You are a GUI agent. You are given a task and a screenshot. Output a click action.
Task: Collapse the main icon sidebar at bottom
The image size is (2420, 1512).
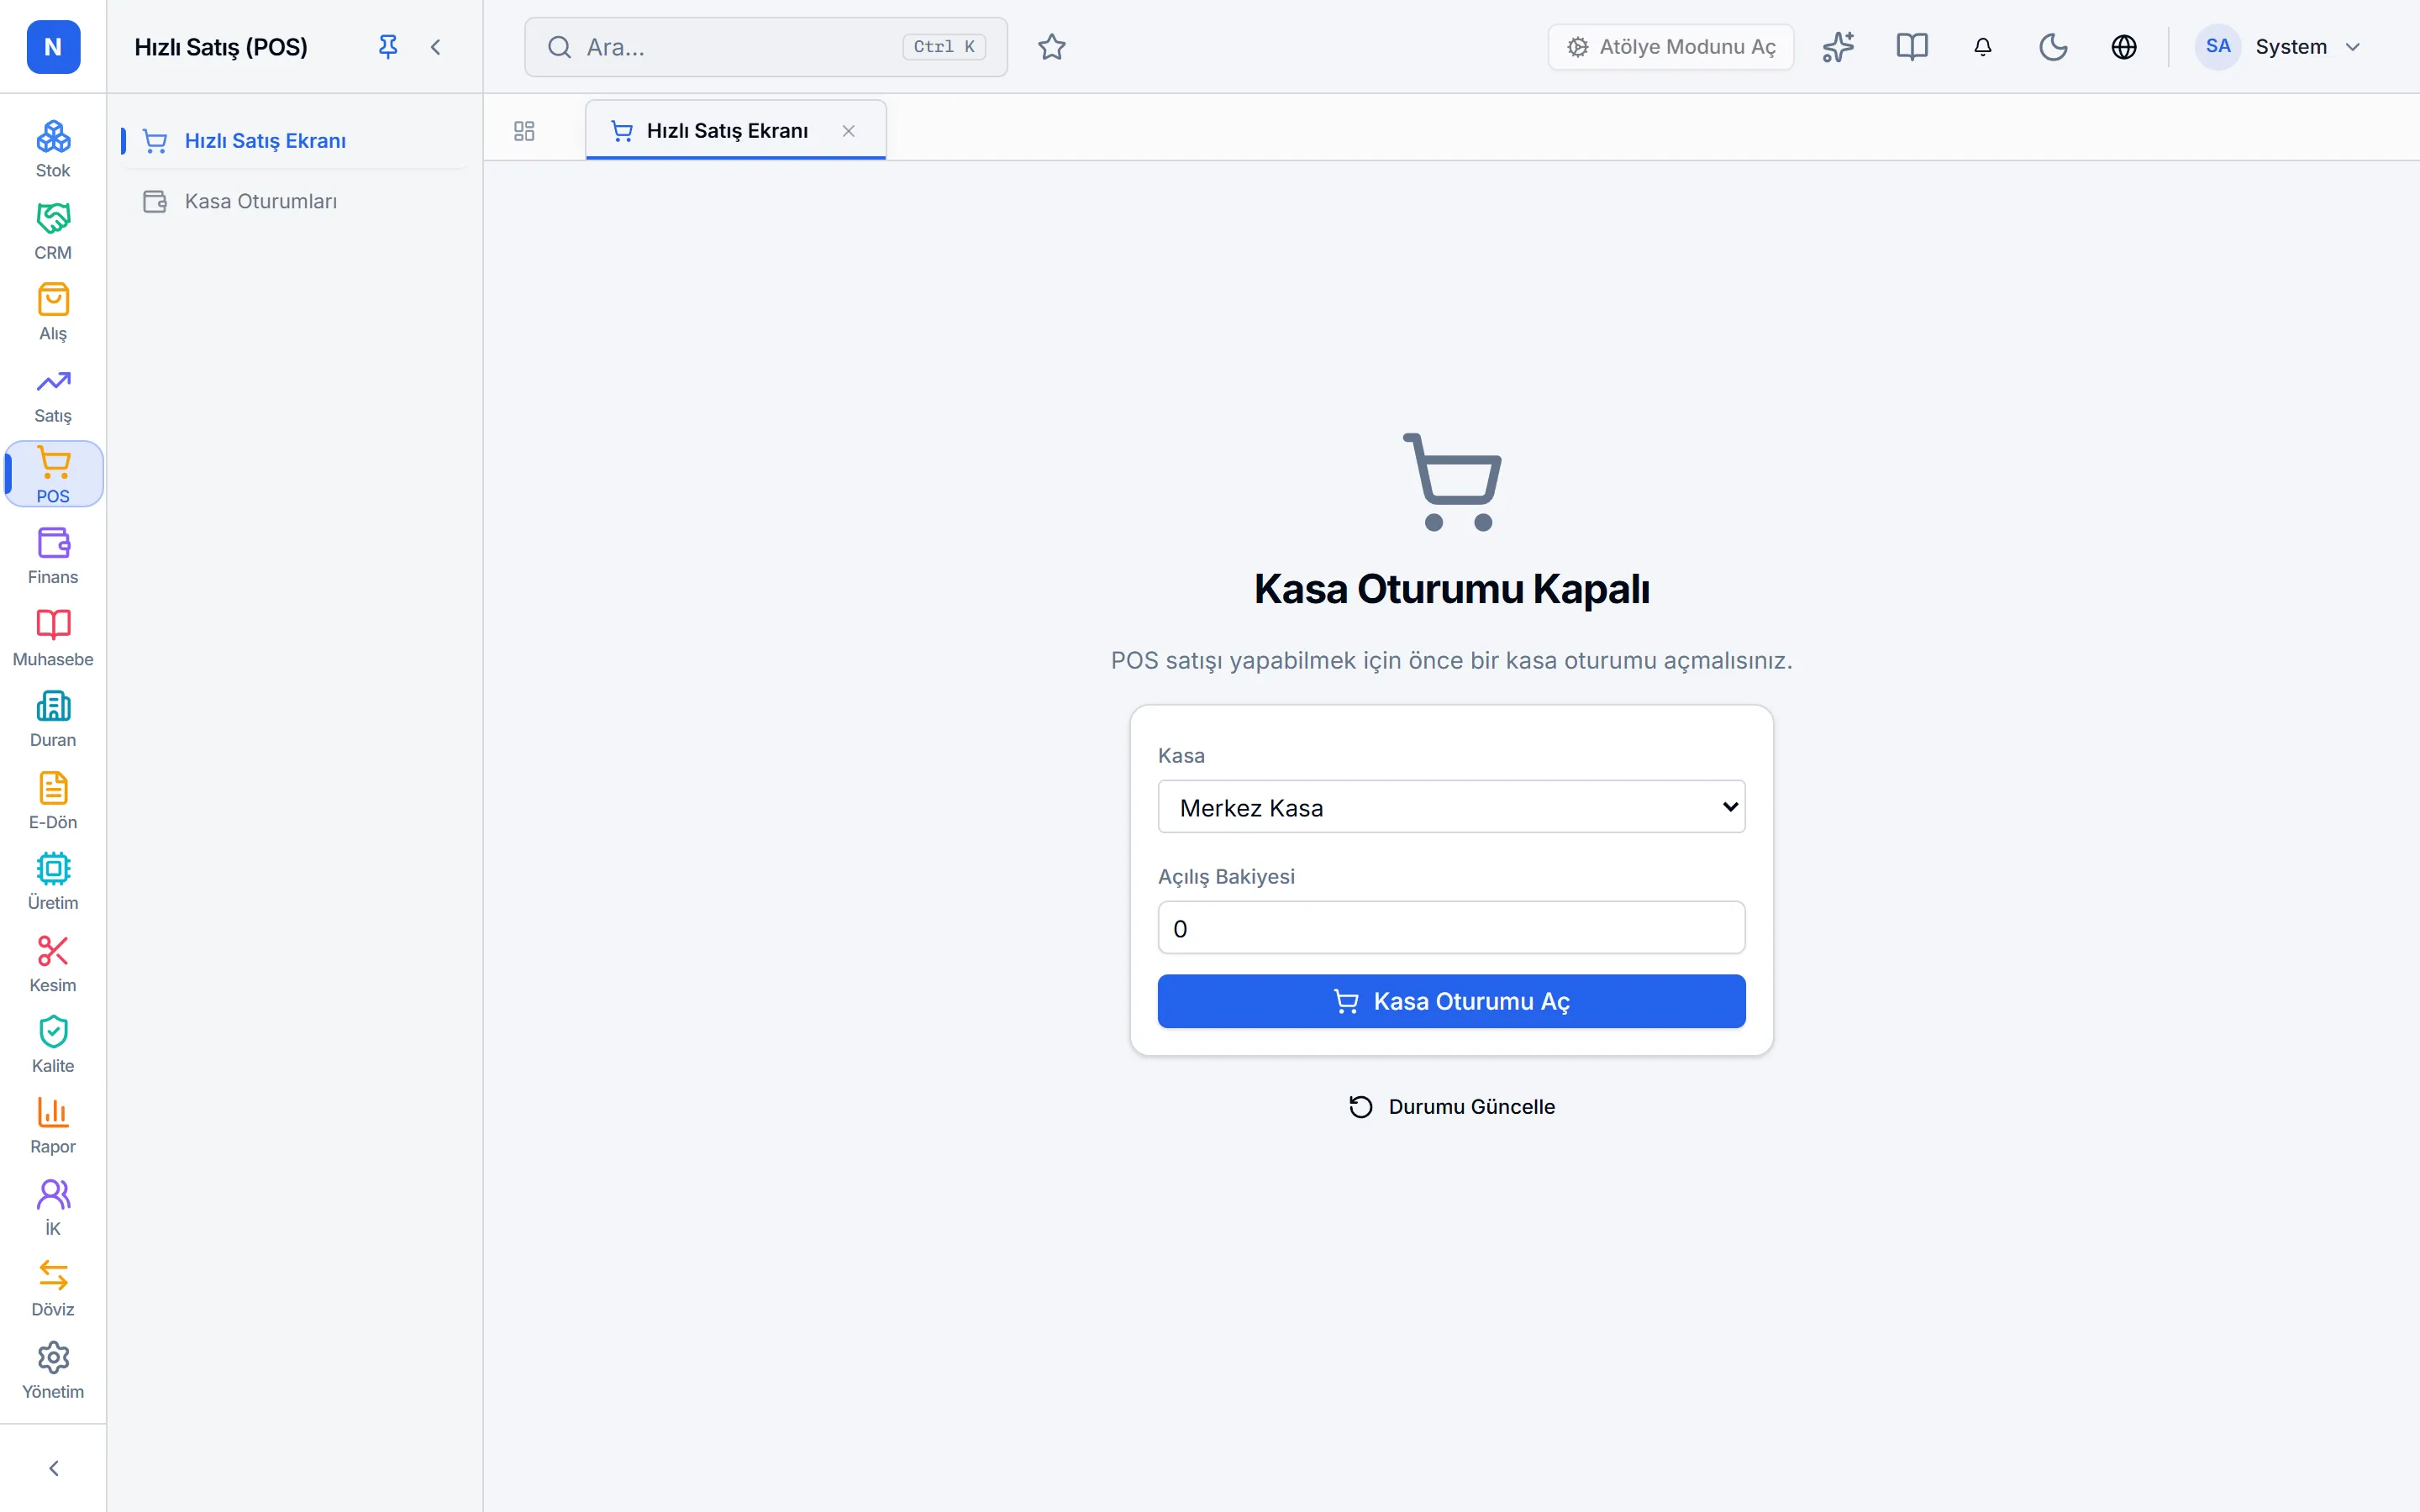pyautogui.click(x=53, y=1468)
